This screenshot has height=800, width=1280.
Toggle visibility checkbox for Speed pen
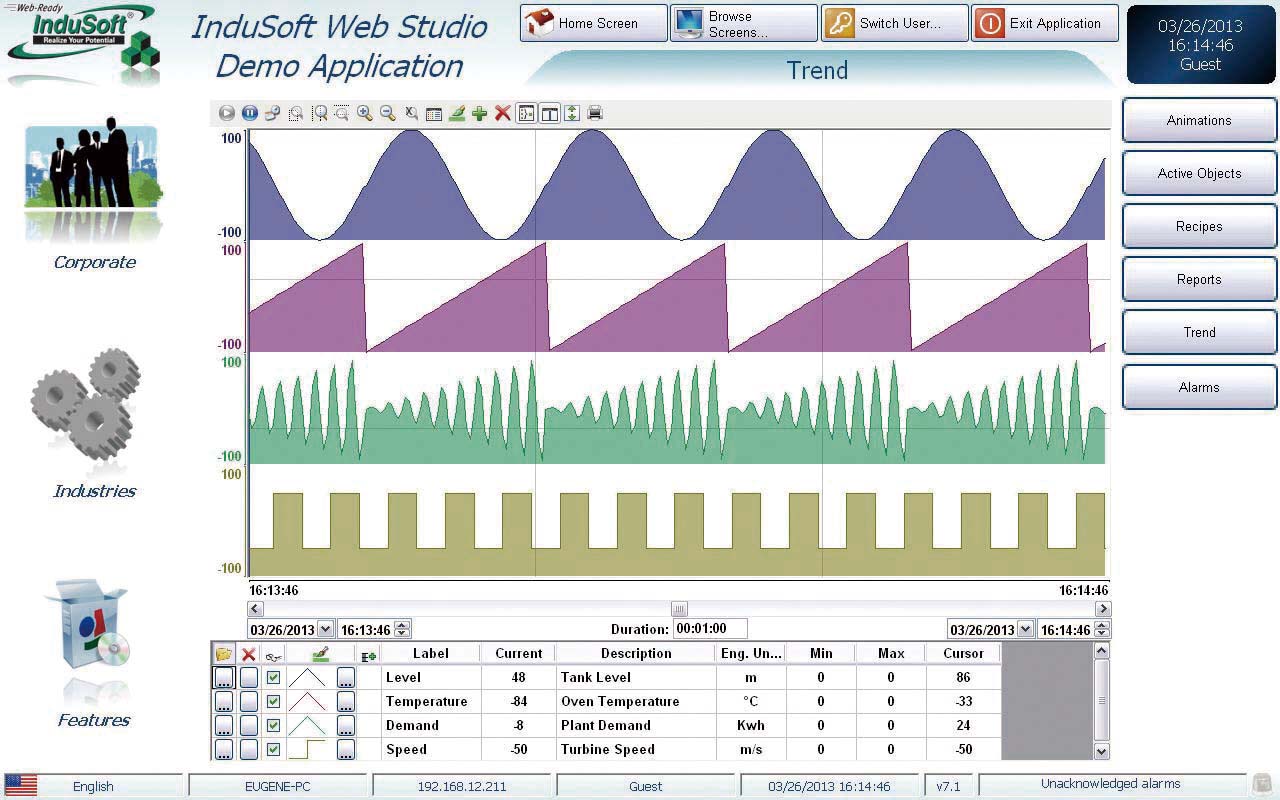click(273, 750)
